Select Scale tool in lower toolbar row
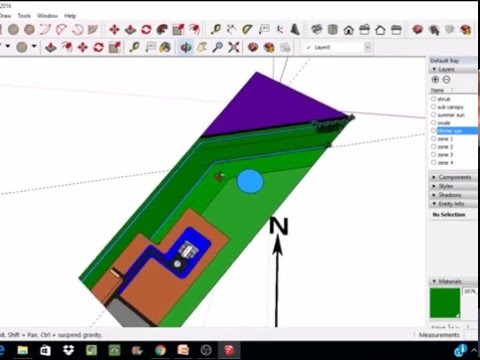The image size is (480, 360). [x=115, y=47]
